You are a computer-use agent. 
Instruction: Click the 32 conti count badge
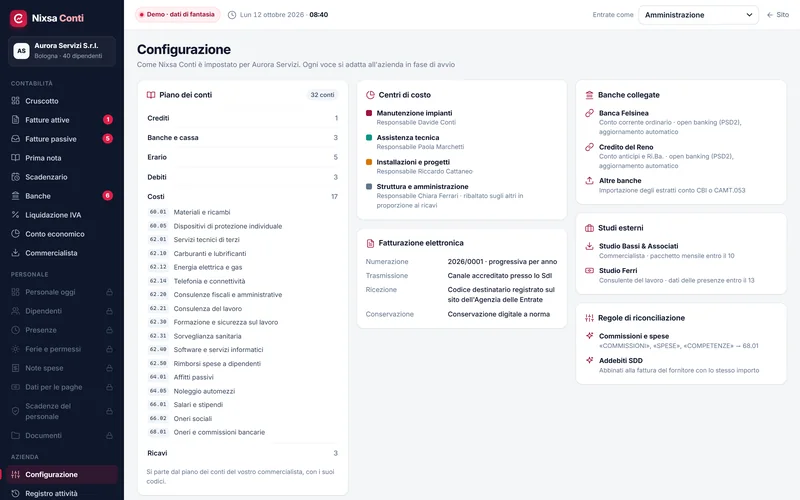point(322,95)
